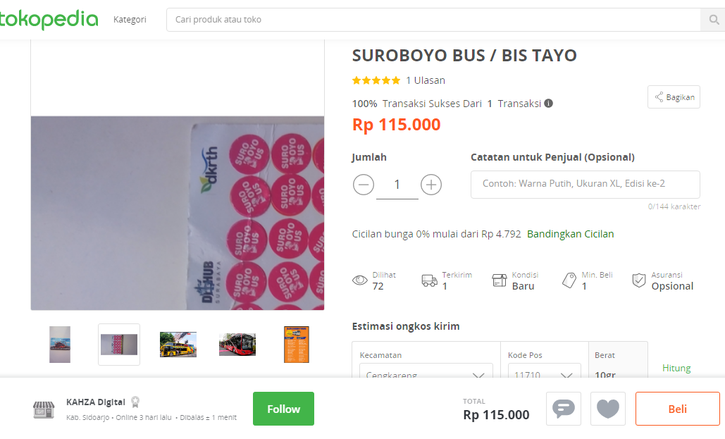The height and width of the screenshot is (439, 725).
Task: Select the orange poster thumbnail
Action: coord(296,344)
